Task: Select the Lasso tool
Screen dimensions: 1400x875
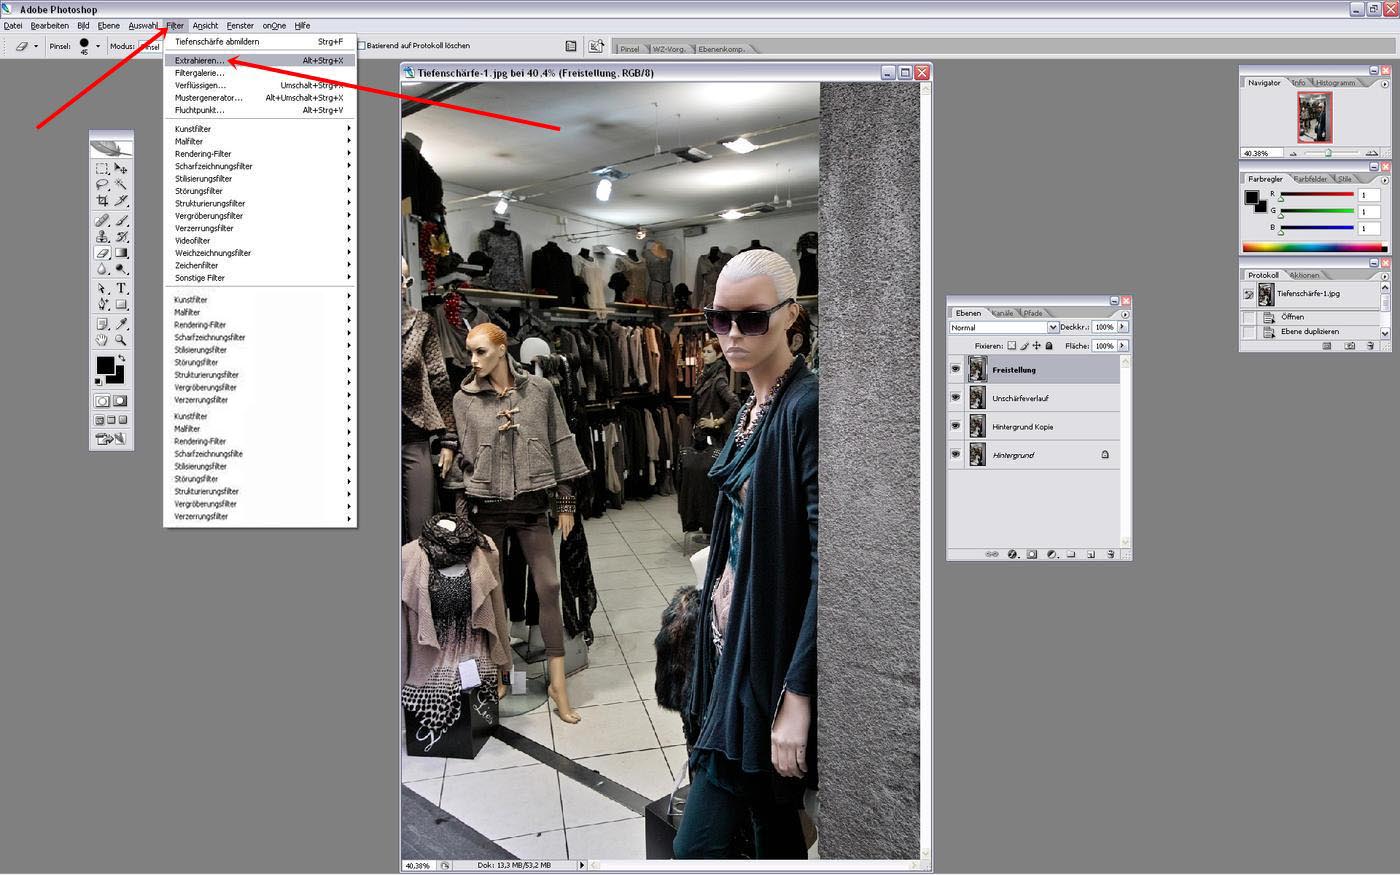Action: pos(101,183)
